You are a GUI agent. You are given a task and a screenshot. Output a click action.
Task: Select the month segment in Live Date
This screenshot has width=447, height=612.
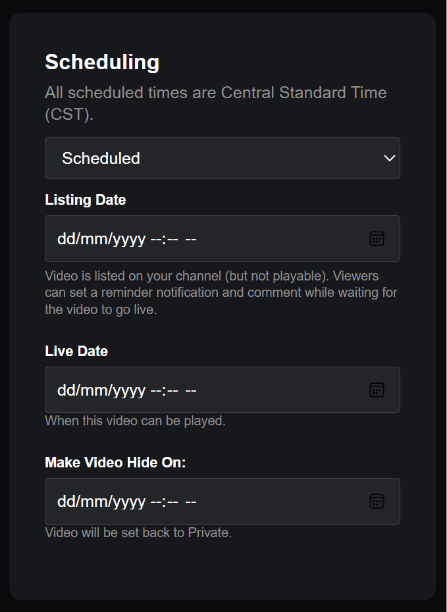pyautogui.click(x=87, y=390)
